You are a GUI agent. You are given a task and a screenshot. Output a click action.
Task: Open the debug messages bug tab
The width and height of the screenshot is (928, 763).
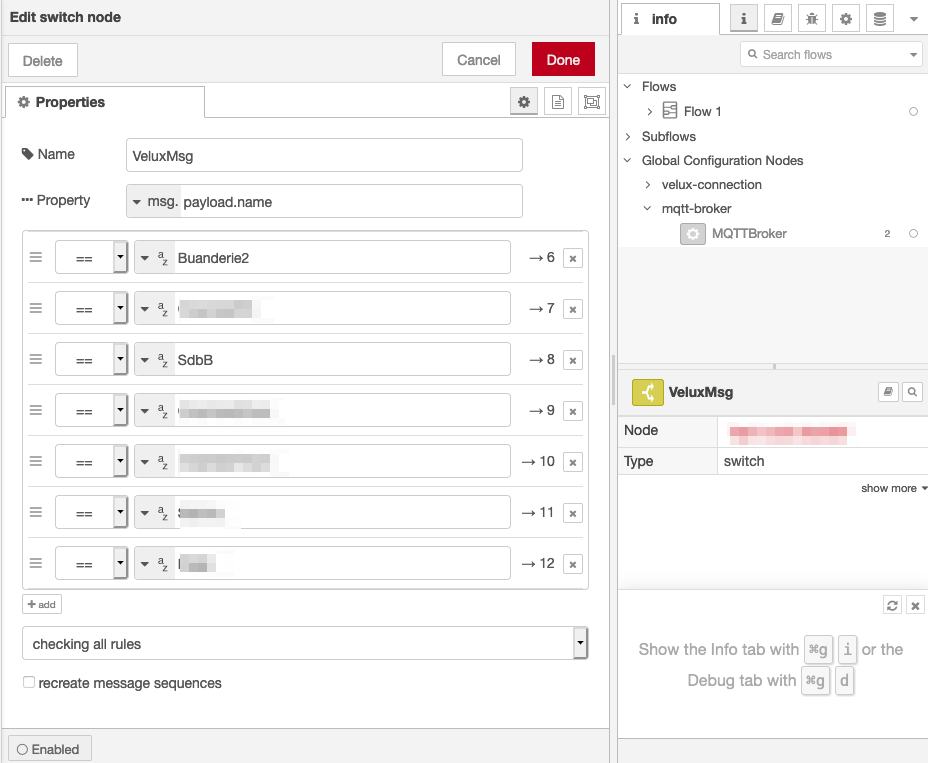pos(811,18)
